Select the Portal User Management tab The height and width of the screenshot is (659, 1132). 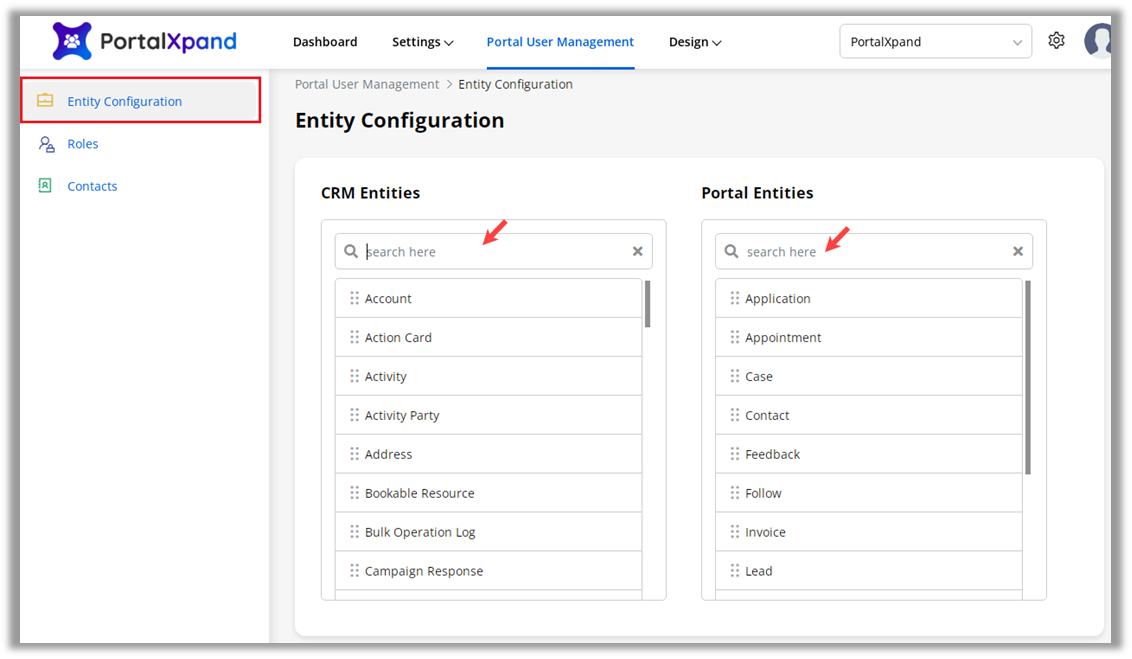560,42
